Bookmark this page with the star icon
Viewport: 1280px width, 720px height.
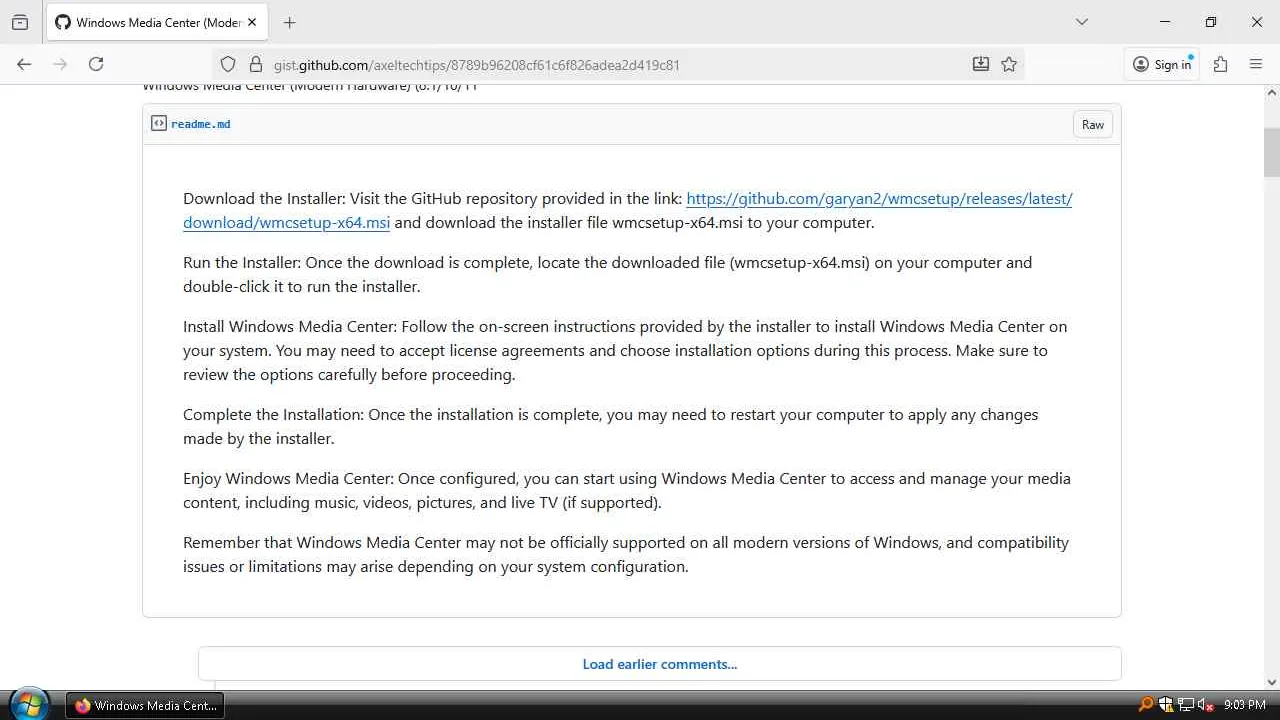click(x=1009, y=64)
